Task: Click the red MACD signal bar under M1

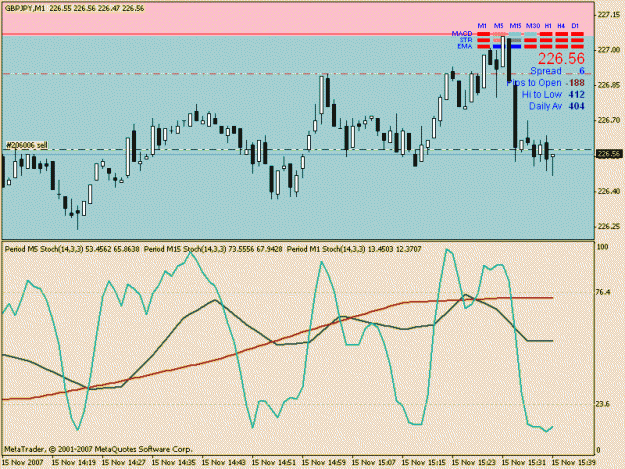Action: 483,34
